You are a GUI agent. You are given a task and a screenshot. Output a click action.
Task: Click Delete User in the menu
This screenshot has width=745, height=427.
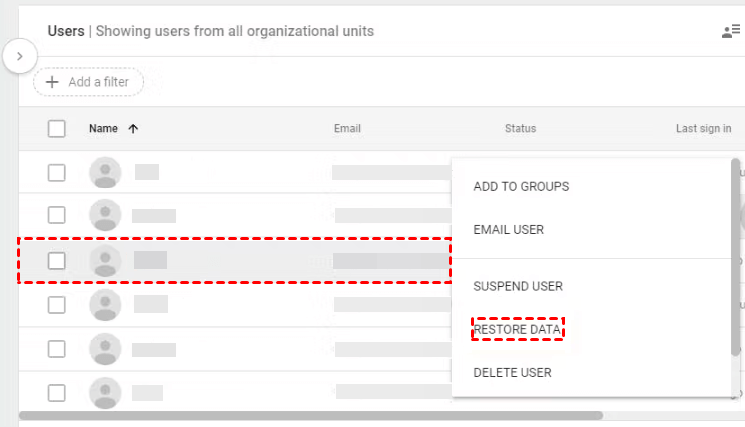click(x=512, y=372)
